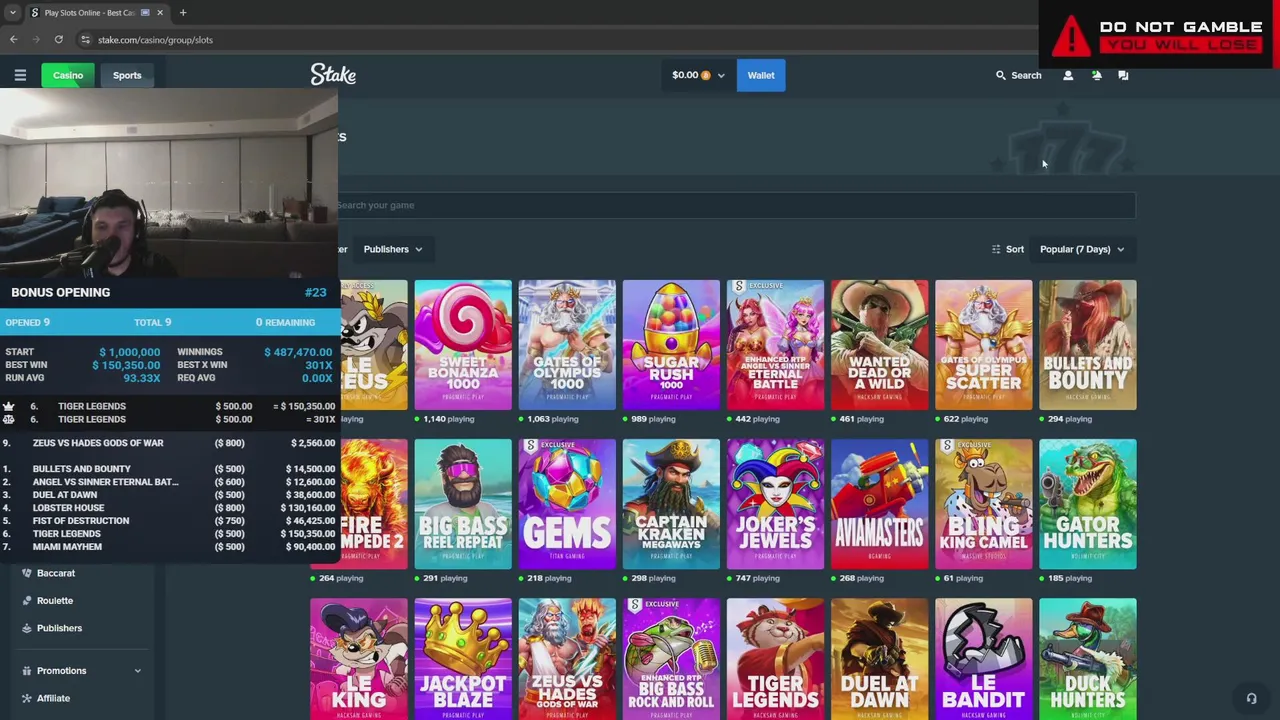Open Gates of Olympus 1000 game
This screenshot has height=720, width=1280.
coord(567,345)
